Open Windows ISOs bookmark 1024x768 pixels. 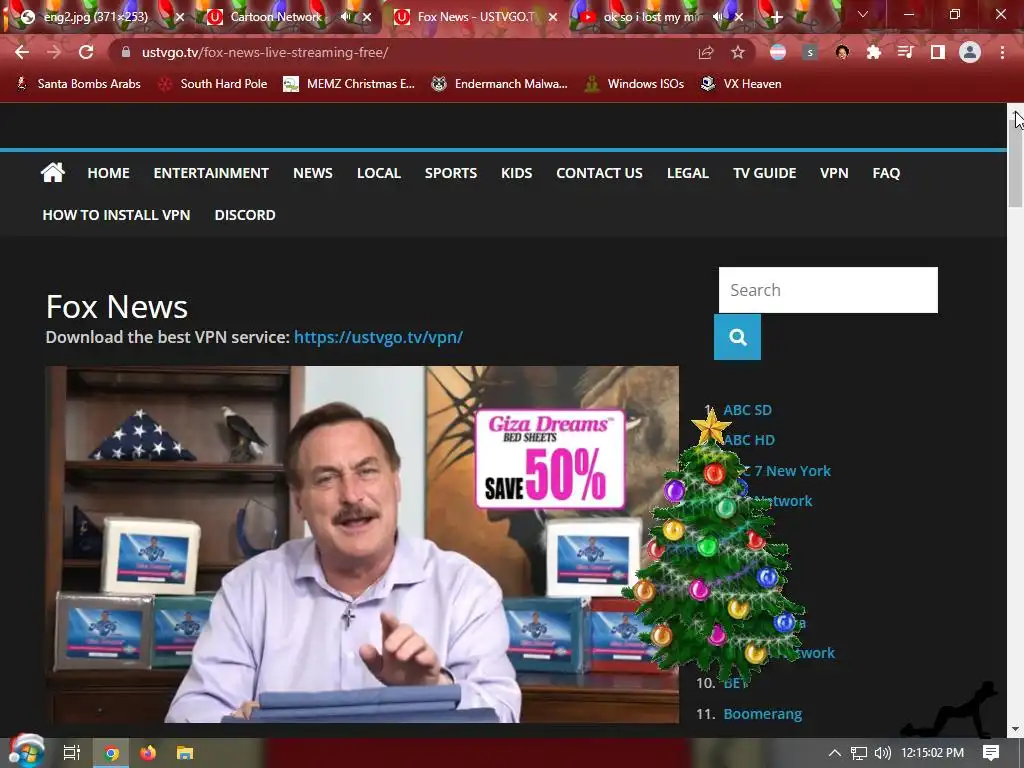pos(634,84)
